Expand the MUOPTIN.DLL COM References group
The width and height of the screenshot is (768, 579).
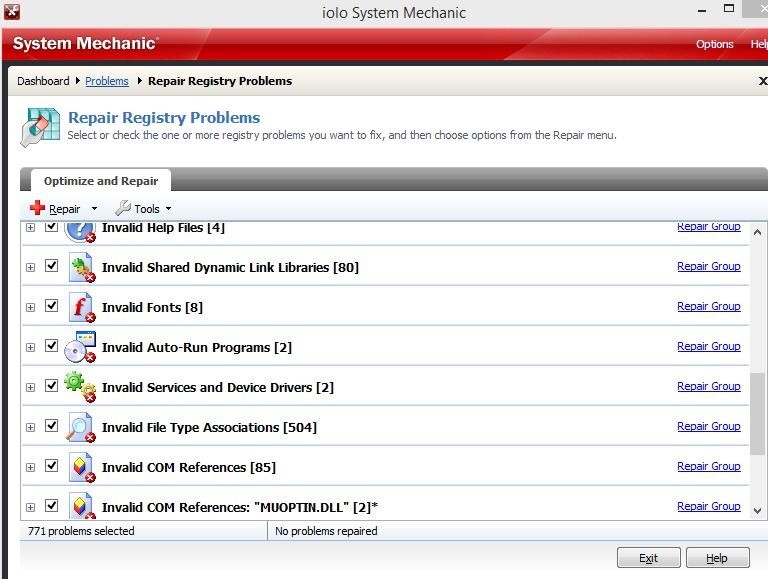pyautogui.click(x=30, y=507)
